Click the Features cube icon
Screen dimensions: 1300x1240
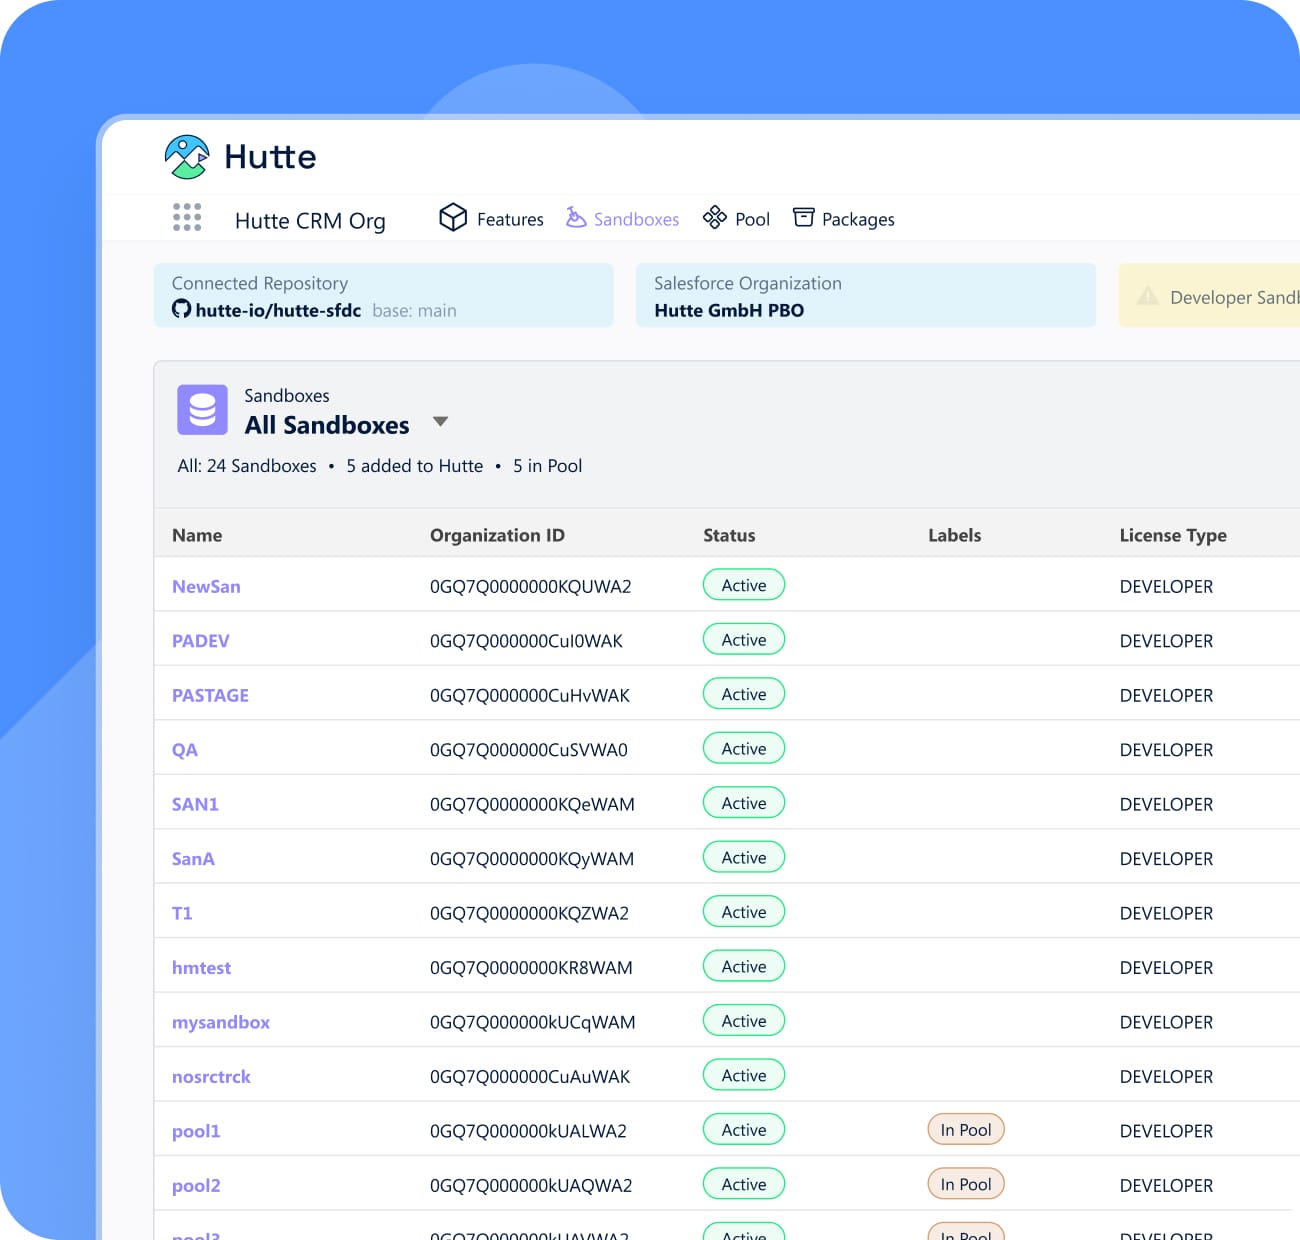[453, 217]
